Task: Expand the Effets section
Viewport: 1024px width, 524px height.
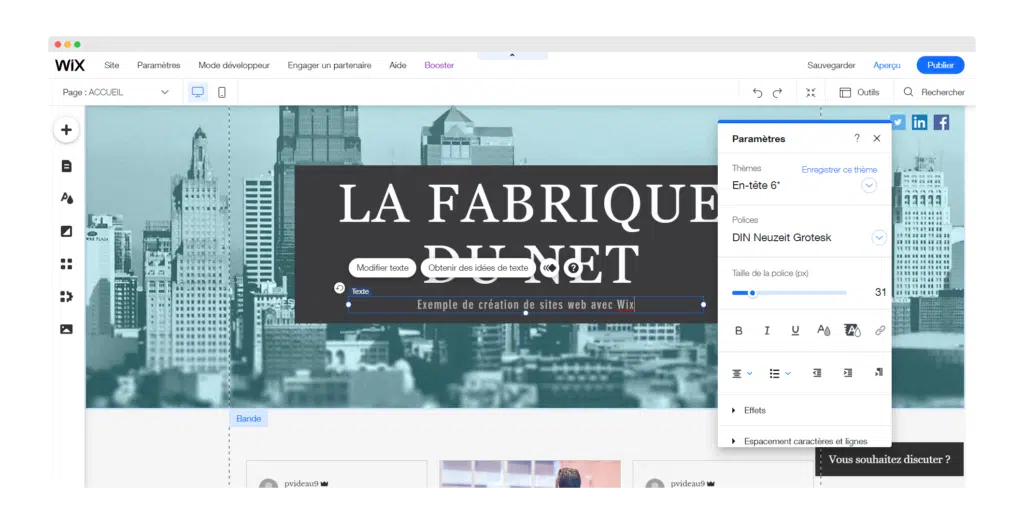Action: [x=754, y=410]
